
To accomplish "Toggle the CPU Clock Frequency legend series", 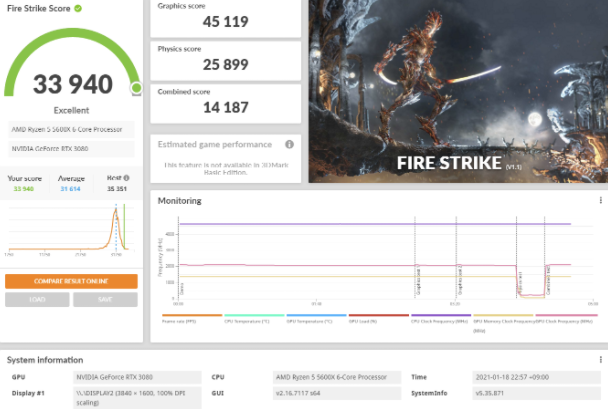I will point(439,321).
